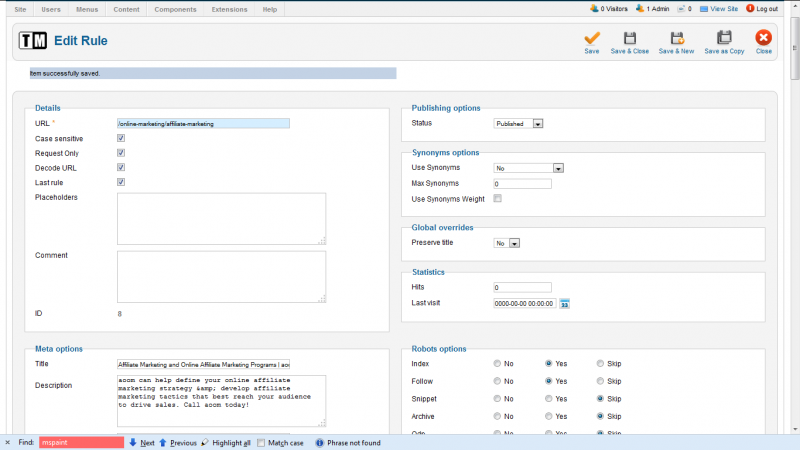This screenshot has height=450, width=800.
Task: Click the Save as Copy icon
Action: [724, 38]
